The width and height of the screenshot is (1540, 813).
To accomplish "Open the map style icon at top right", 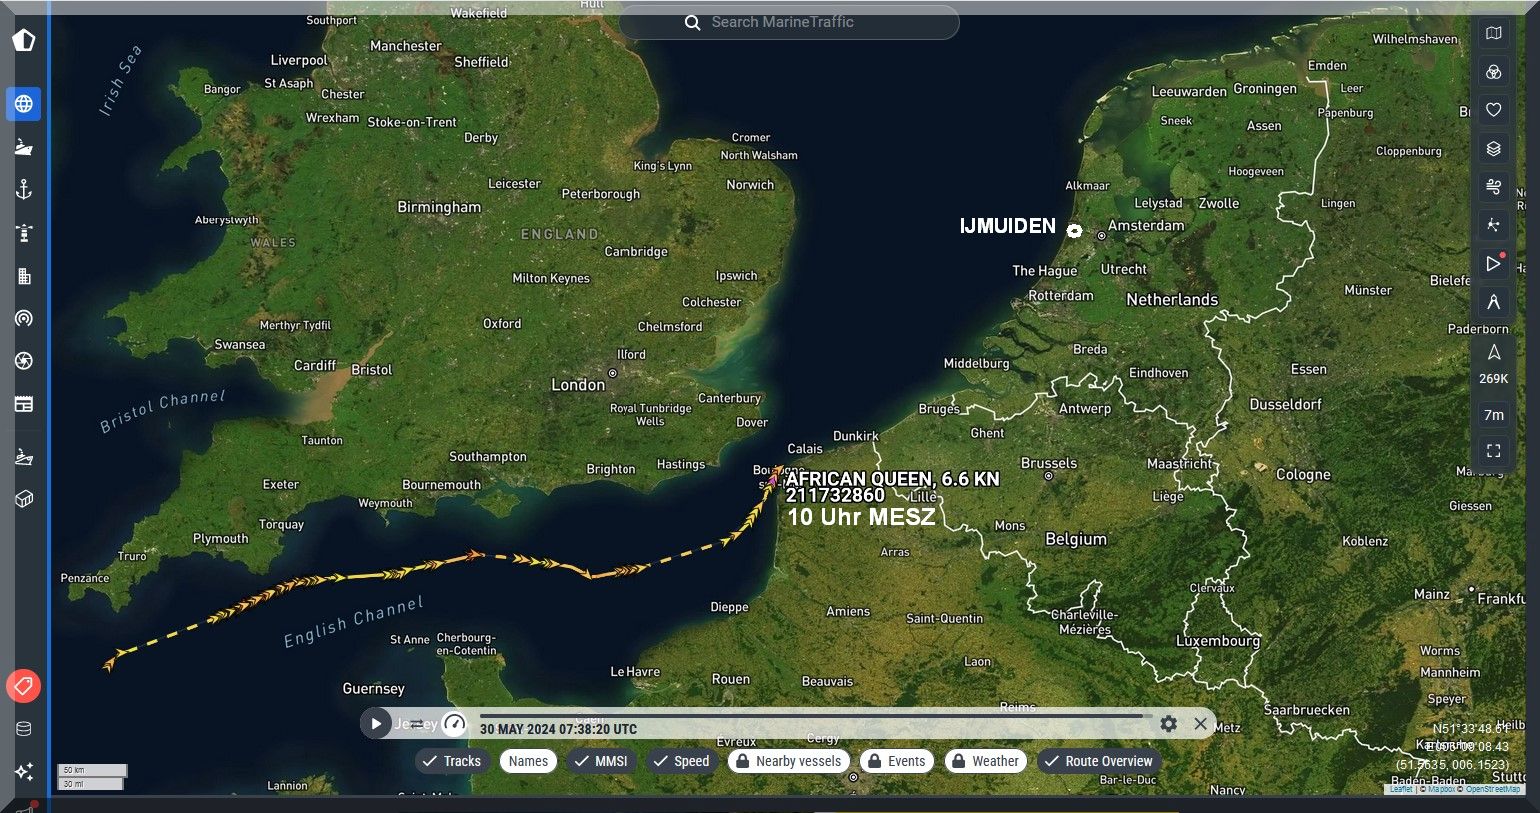I will pyautogui.click(x=1493, y=33).
